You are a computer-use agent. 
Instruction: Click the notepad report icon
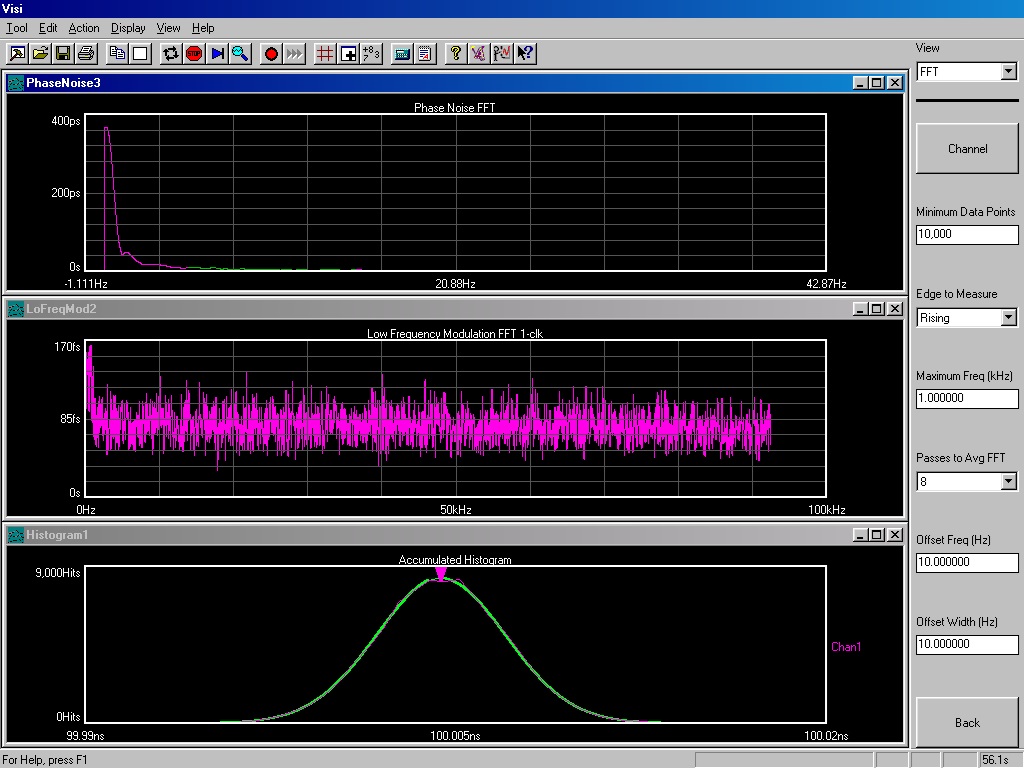click(x=425, y=54)
